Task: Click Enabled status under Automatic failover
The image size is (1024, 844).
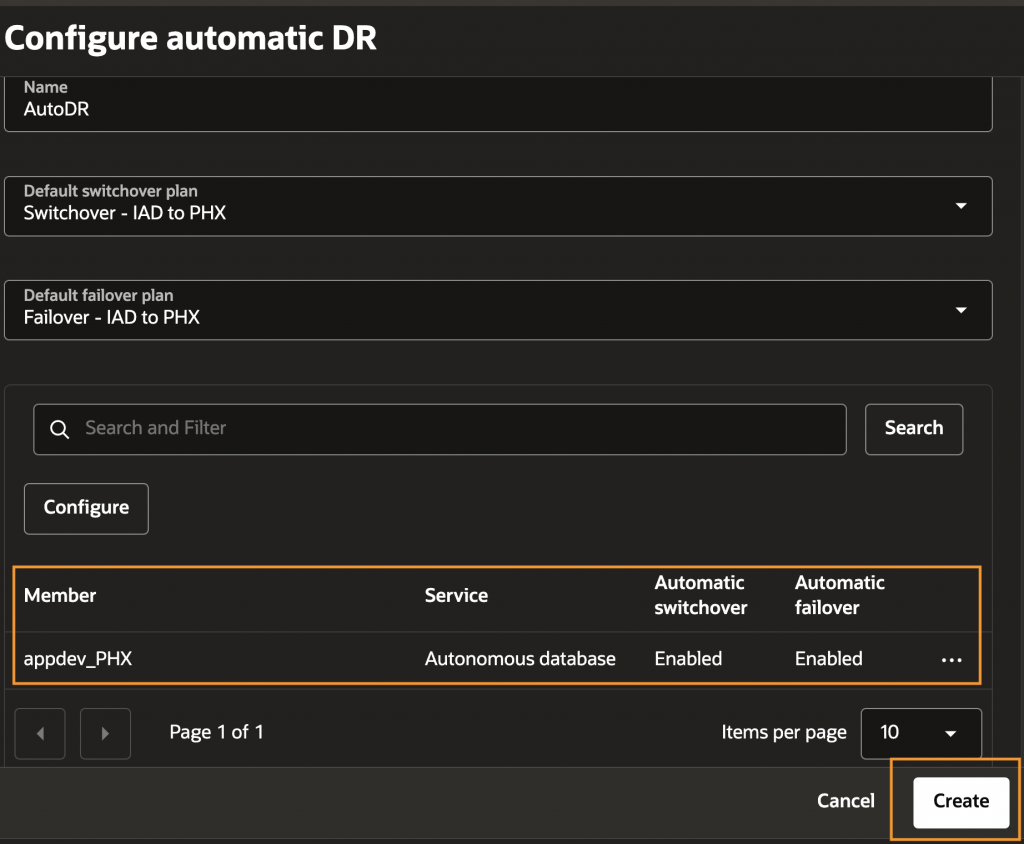Action: pyautogui.click(x=828, y=659)
